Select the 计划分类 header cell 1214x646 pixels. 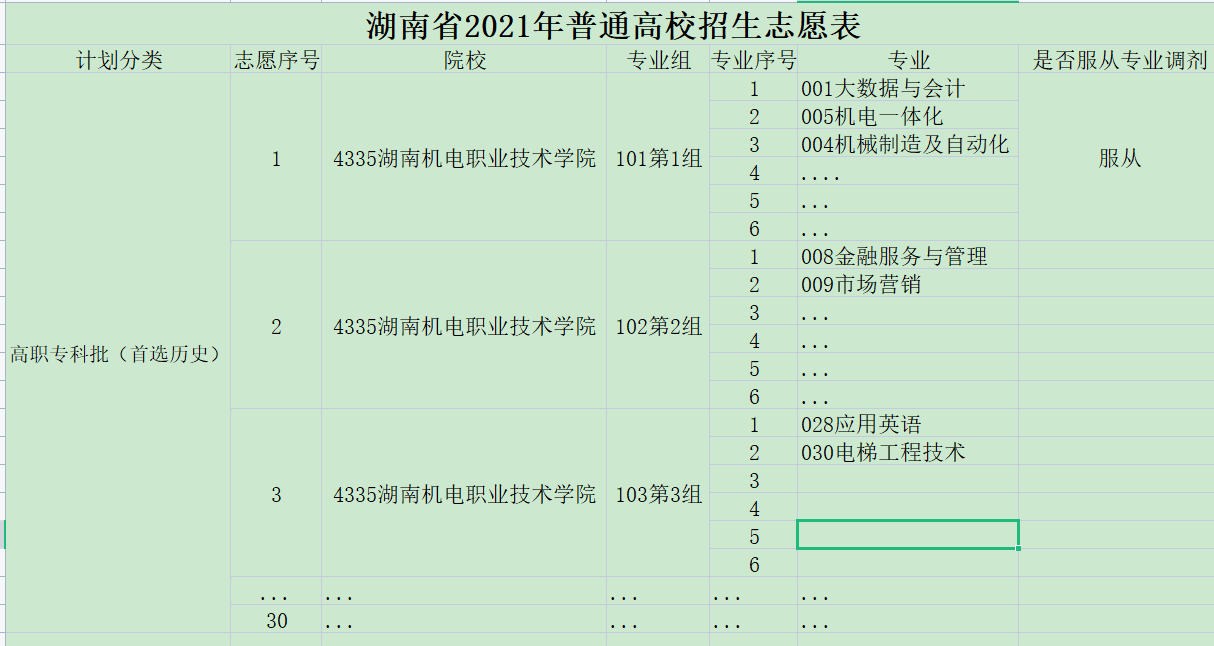click(118, 60)
